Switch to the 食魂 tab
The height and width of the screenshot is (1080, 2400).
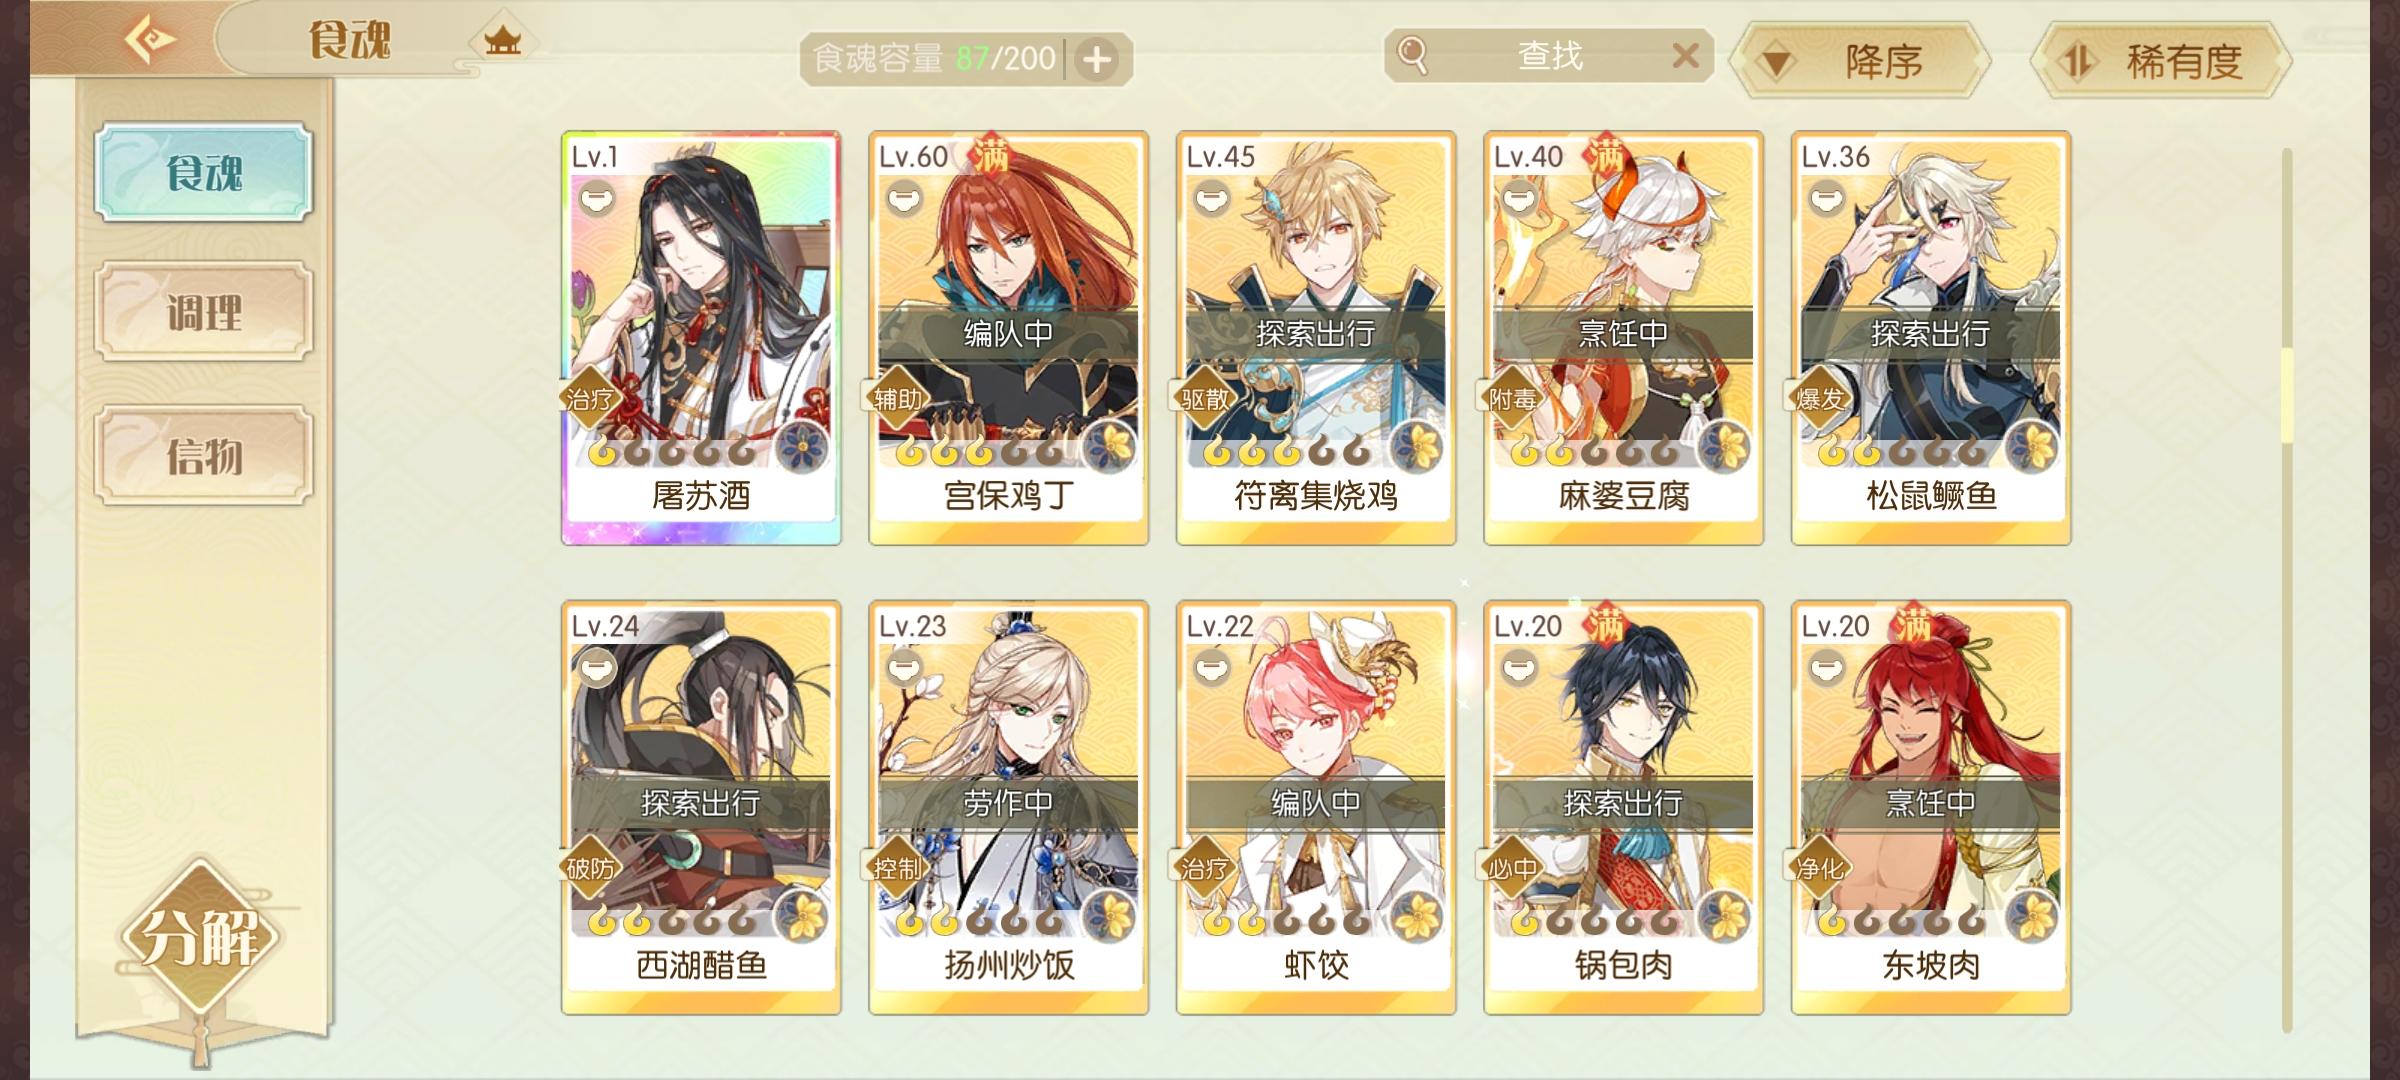point(203,172)
